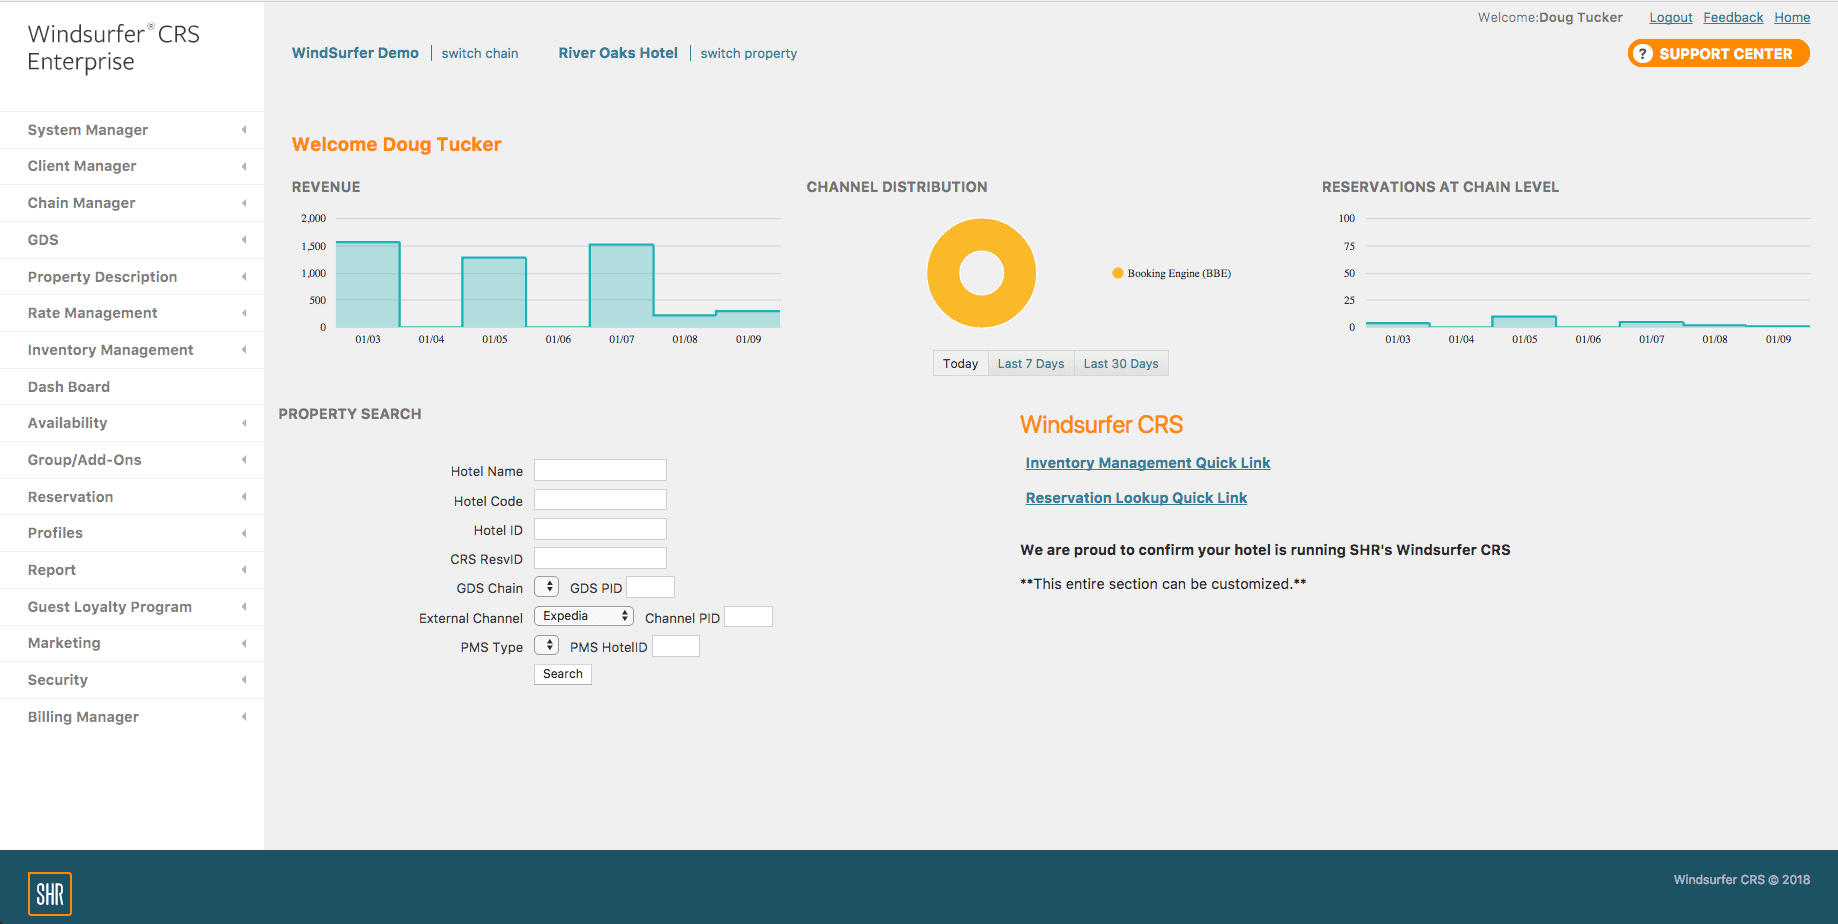Screen dimensions: 1838x924
Task: Click the 01/07 revenue bar
Action: [621, 286]
